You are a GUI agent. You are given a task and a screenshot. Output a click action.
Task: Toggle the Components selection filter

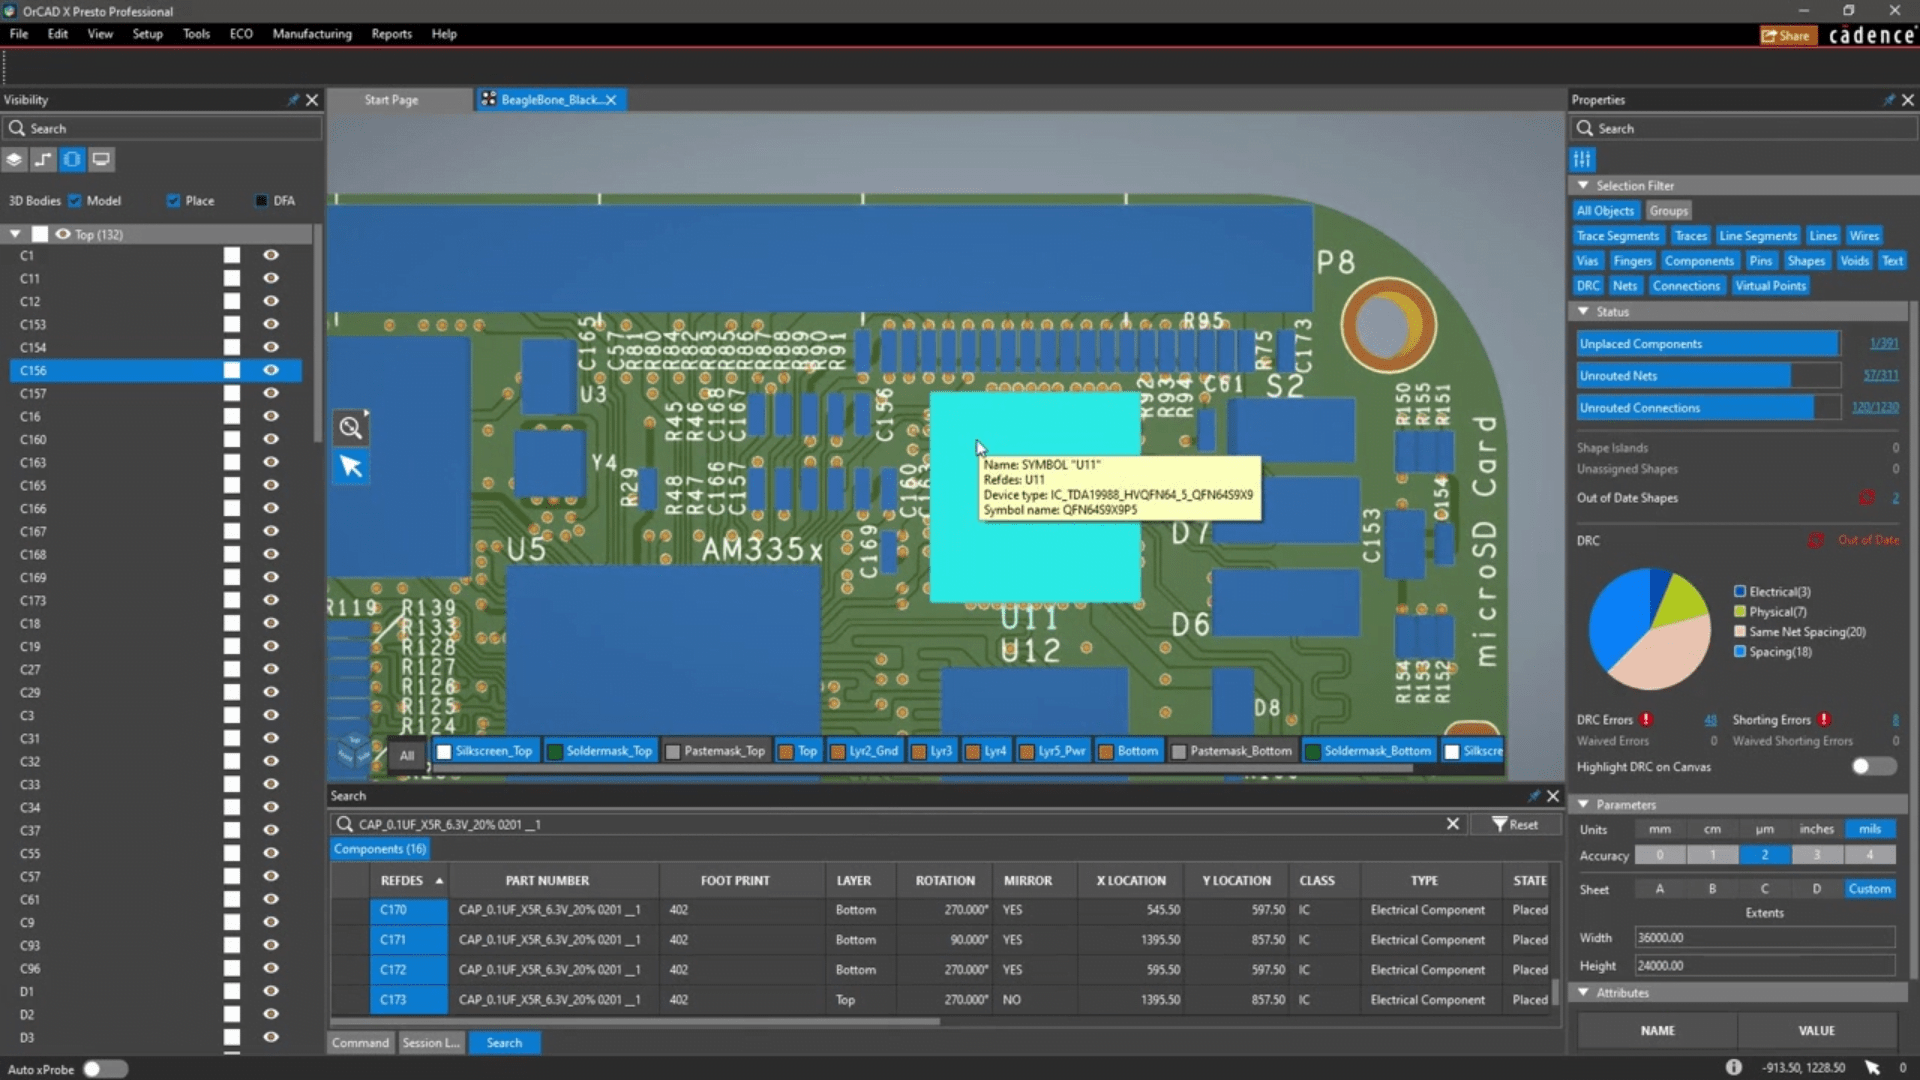[1699, 261]
